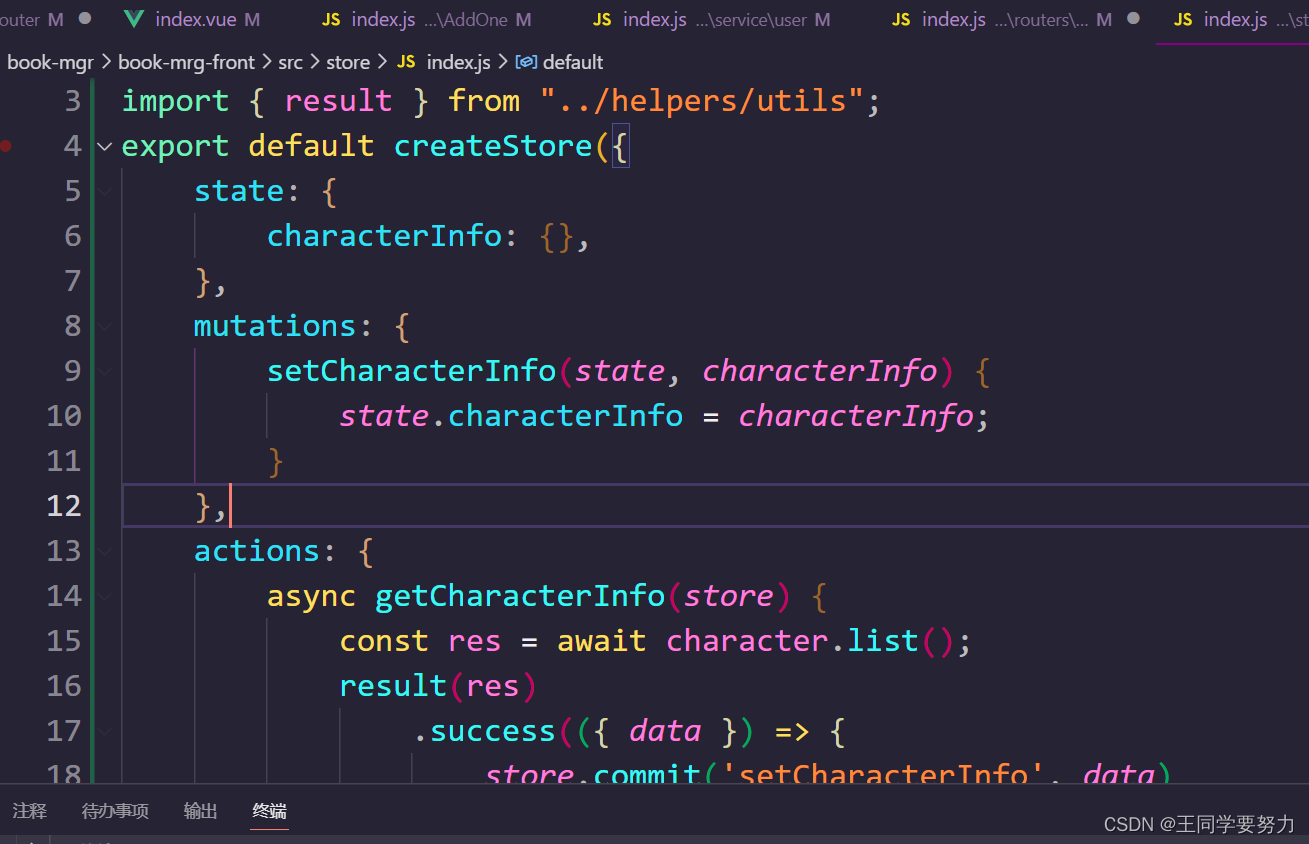Click the export keyword on line 4
1309x844 pixels.
click(x=175, y=146)
